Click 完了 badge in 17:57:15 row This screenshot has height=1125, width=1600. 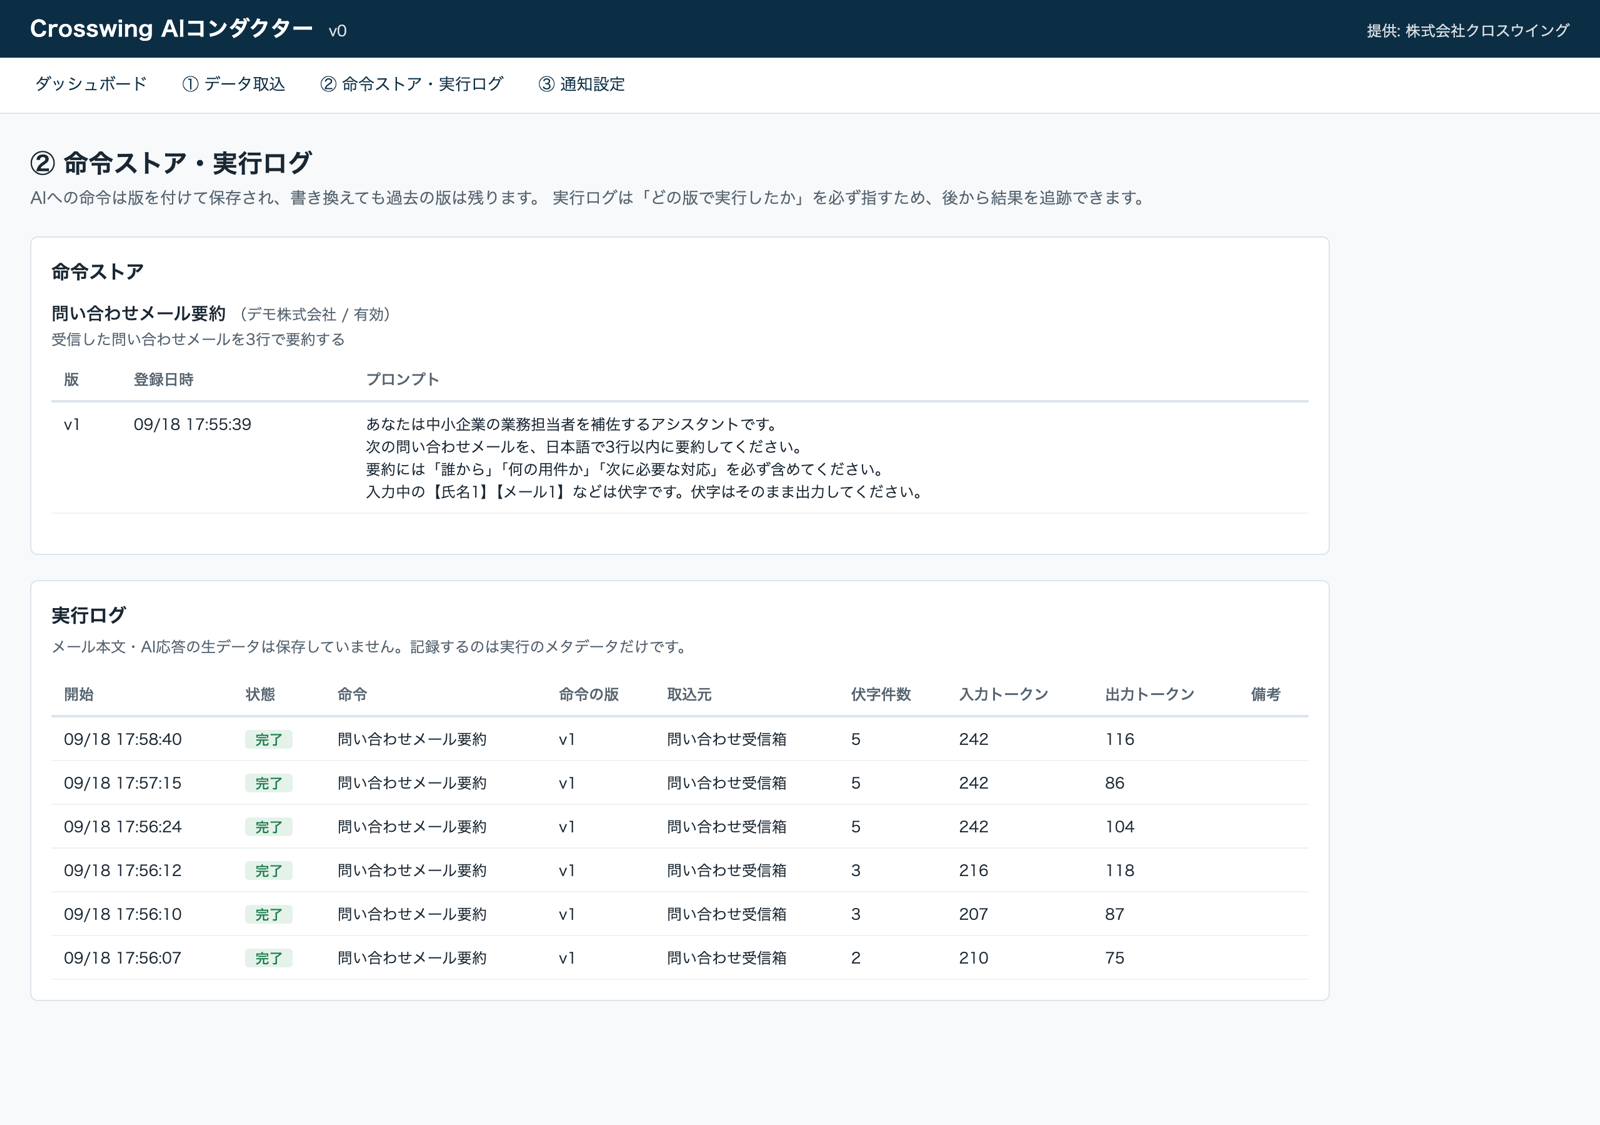268,783
